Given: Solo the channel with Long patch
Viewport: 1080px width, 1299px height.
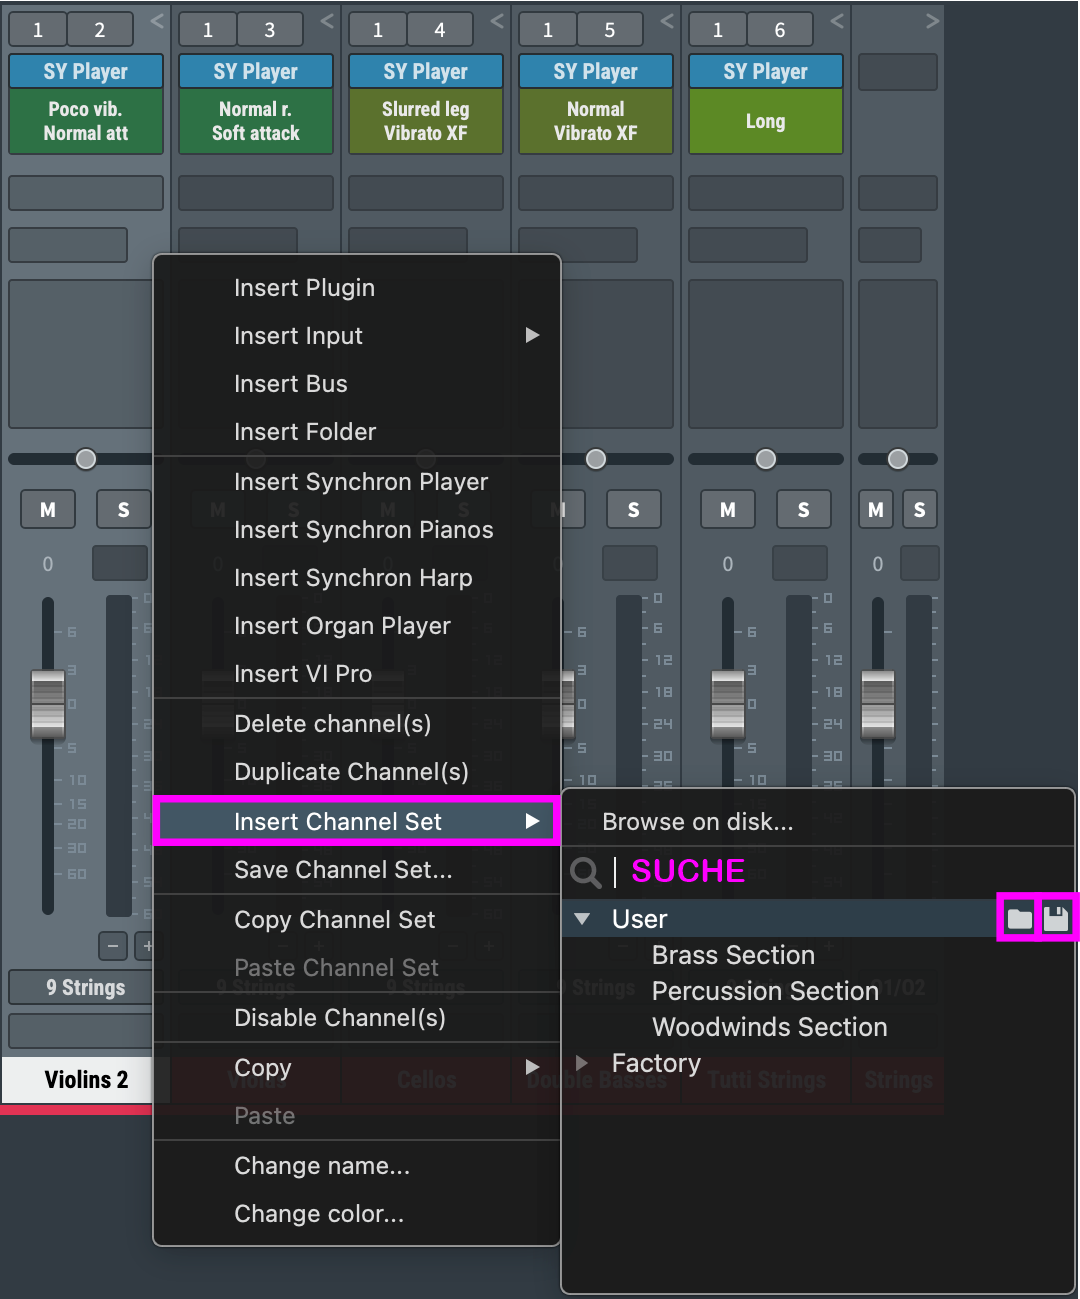Looking at the screenshot, I should click(803, 510).
